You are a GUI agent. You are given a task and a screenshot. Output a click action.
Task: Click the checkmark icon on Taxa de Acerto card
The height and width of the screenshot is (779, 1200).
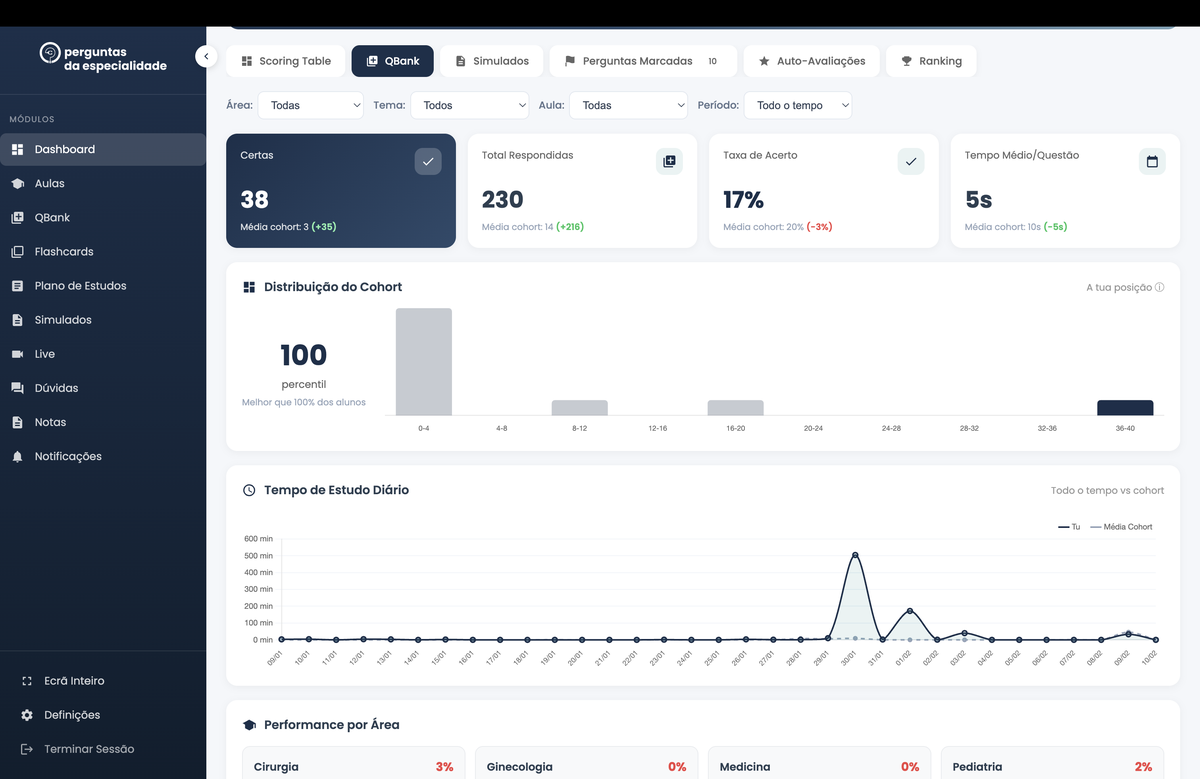click(910, 160)
